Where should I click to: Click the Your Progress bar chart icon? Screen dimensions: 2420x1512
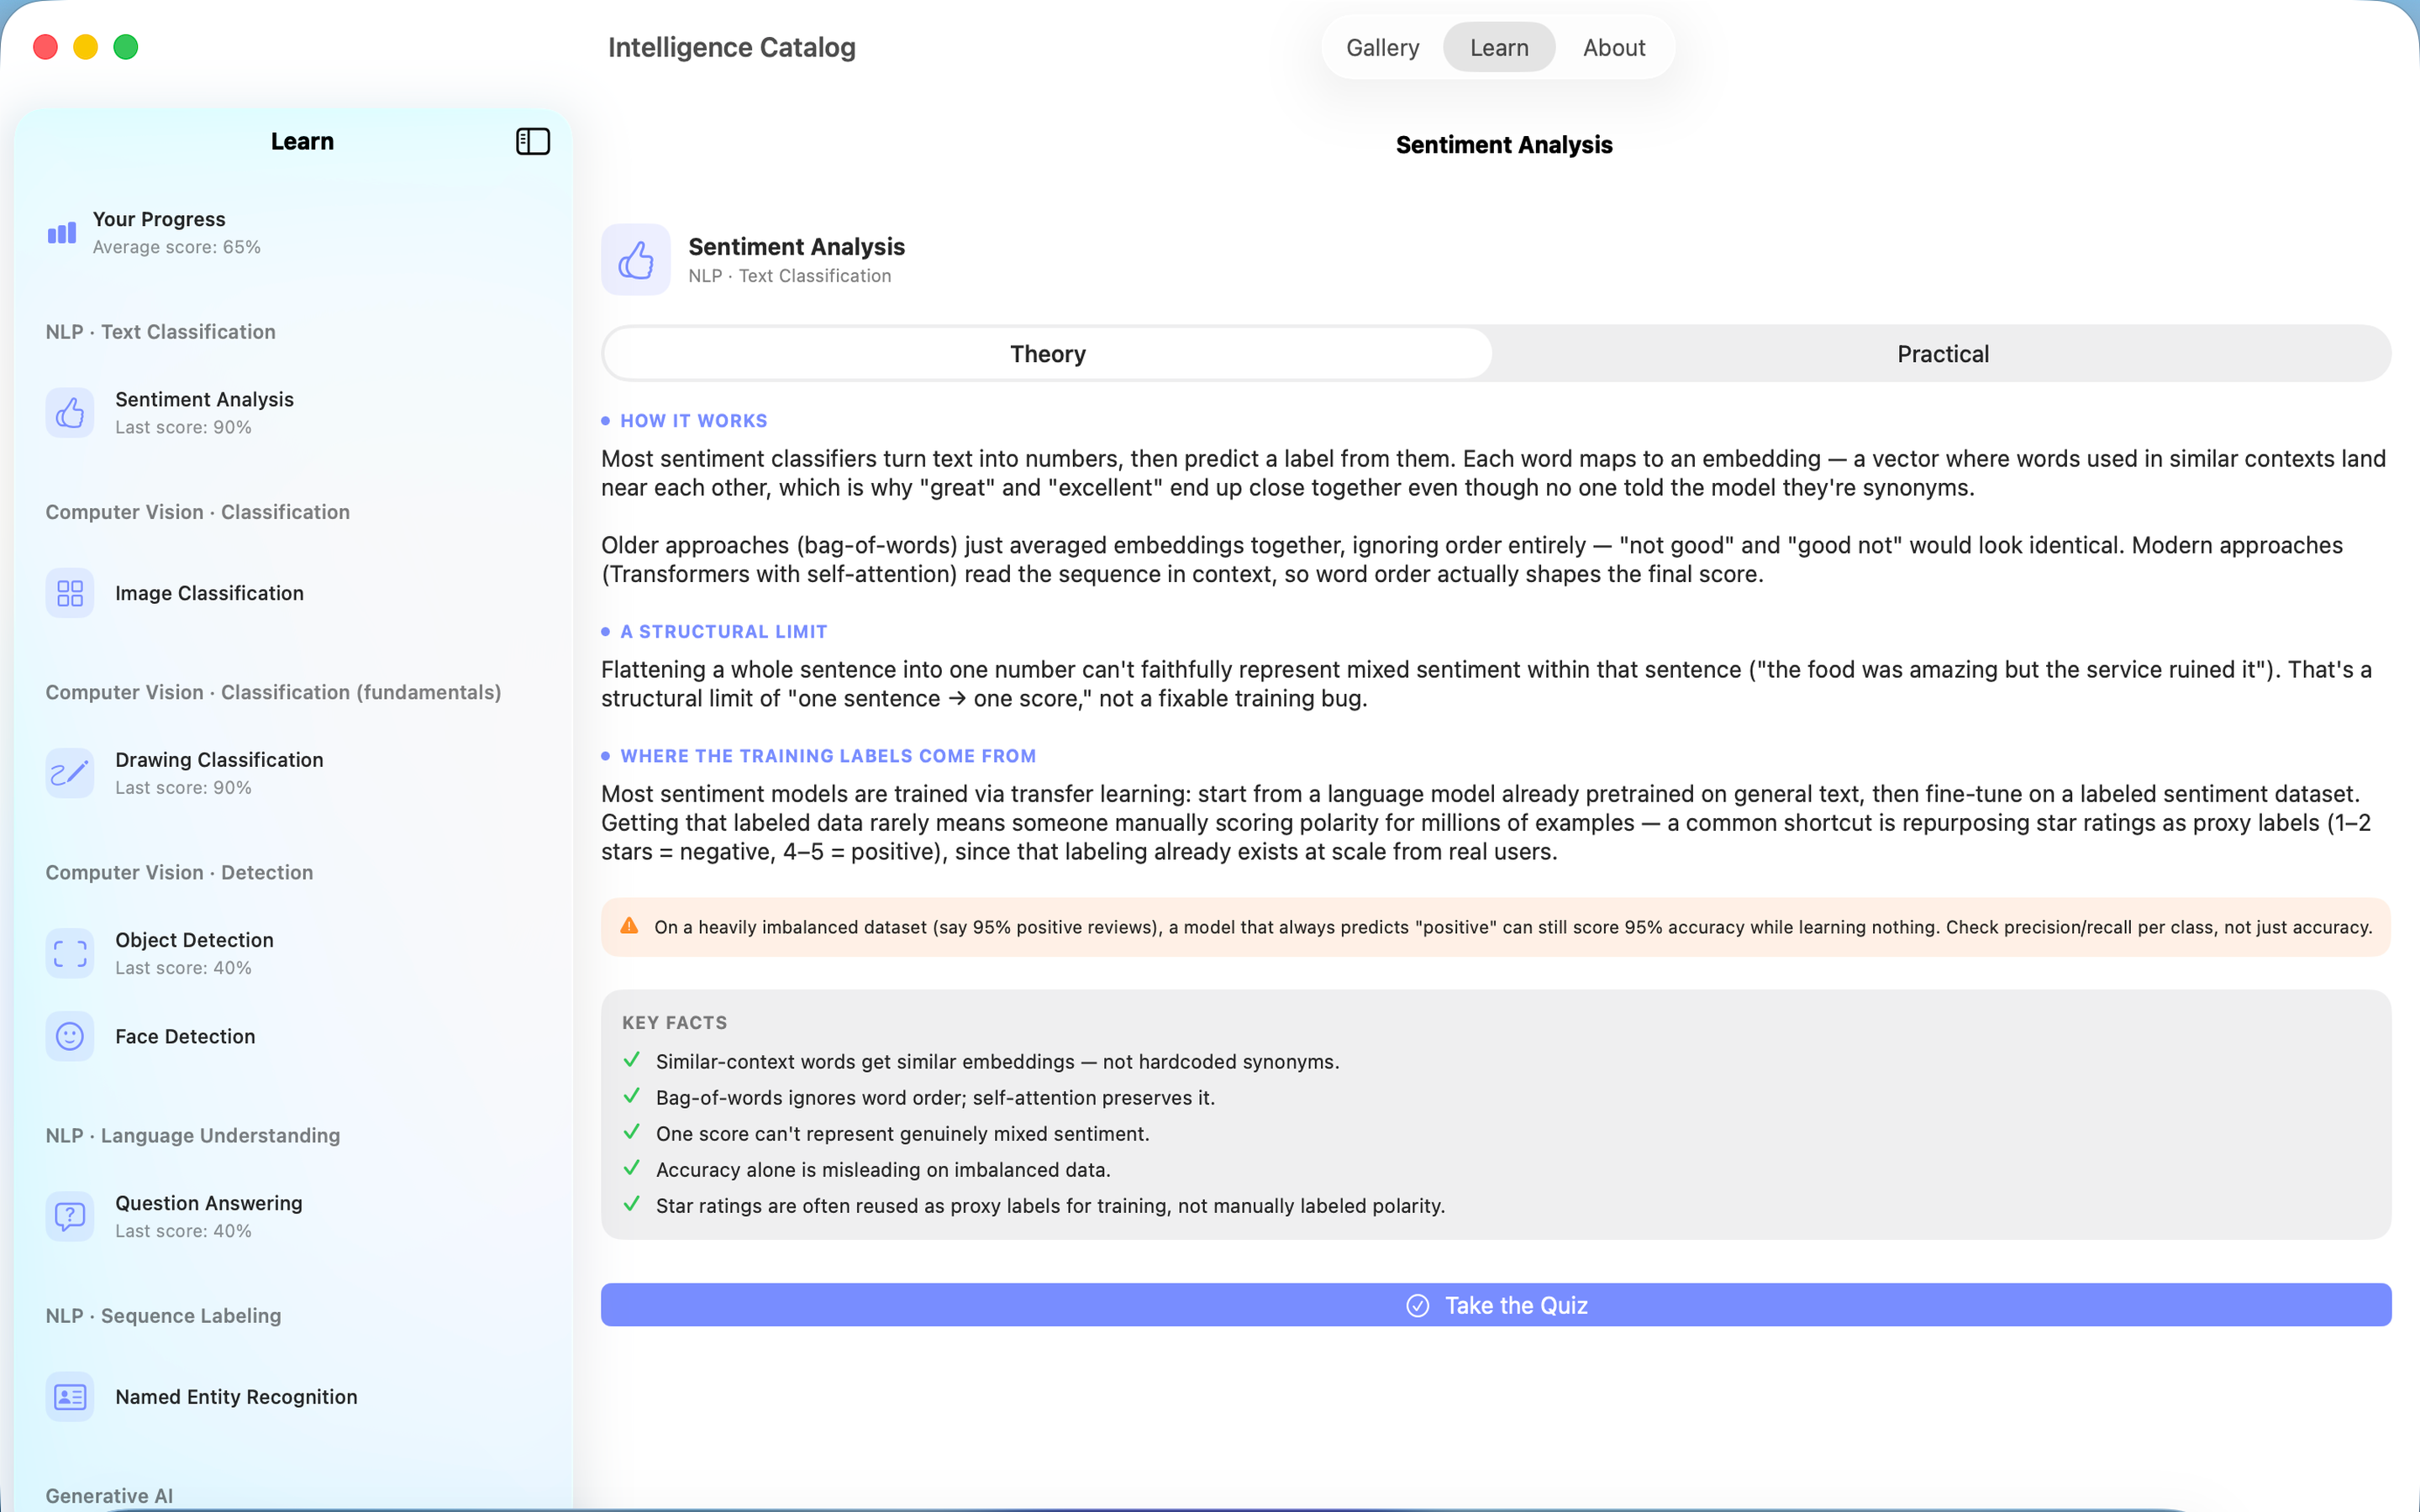pos(62,233)
